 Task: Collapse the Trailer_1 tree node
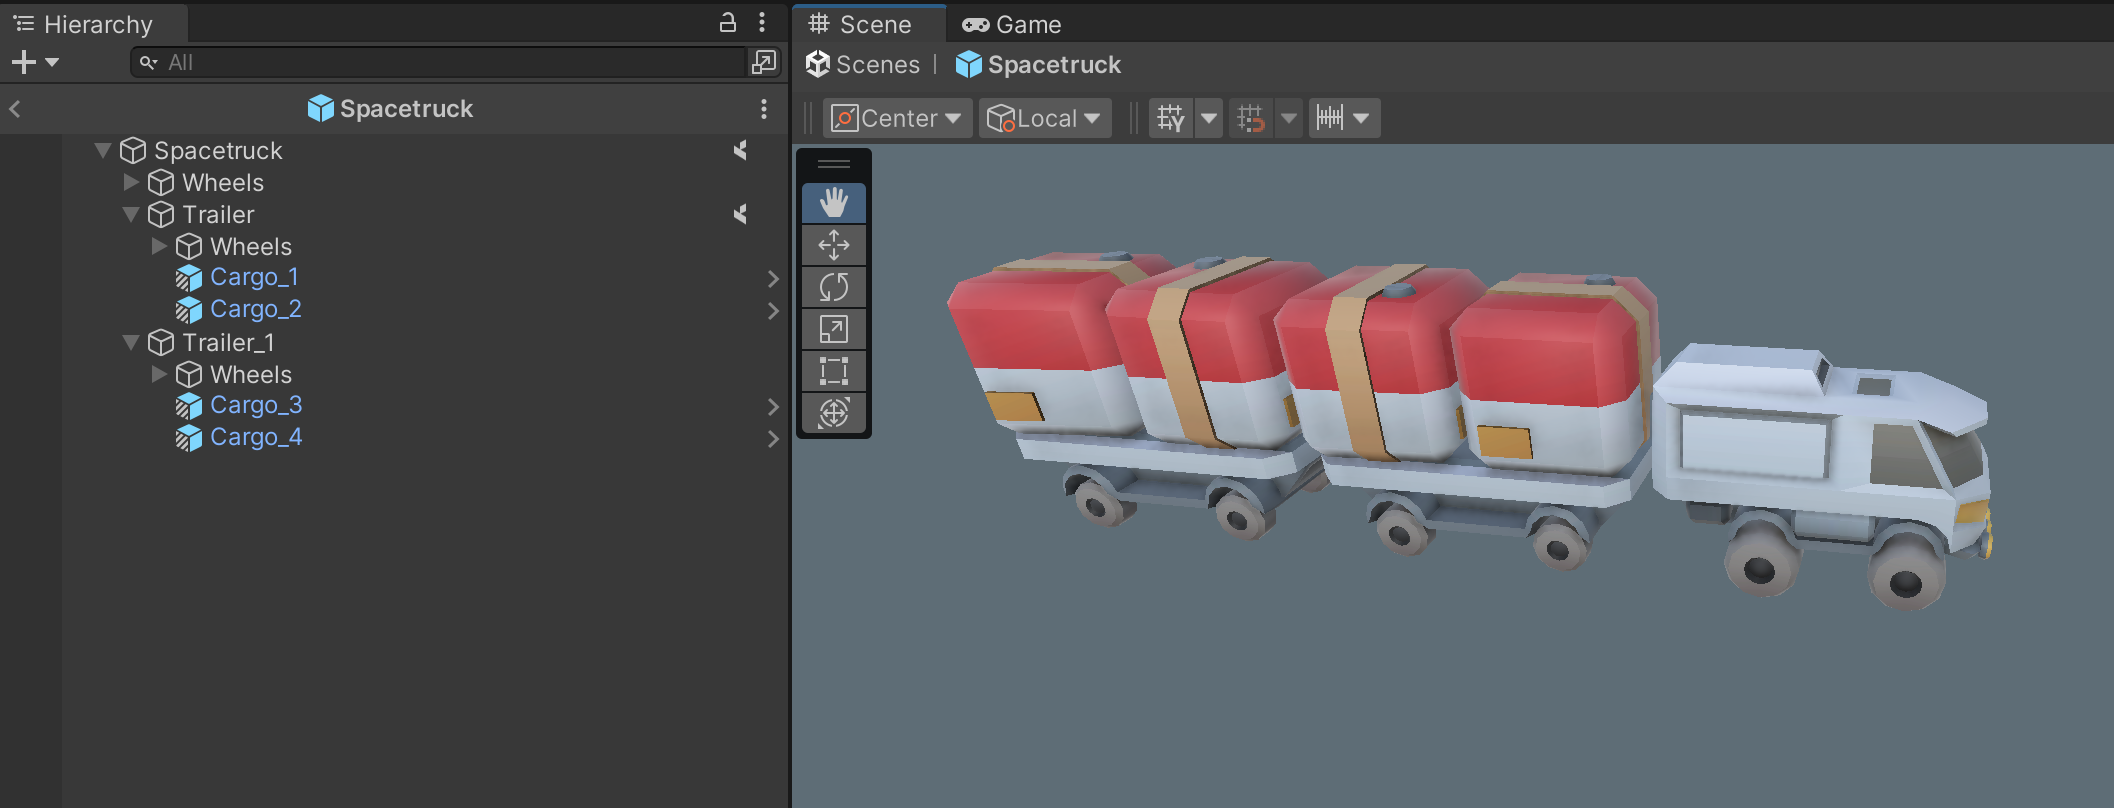pos(131,342)
